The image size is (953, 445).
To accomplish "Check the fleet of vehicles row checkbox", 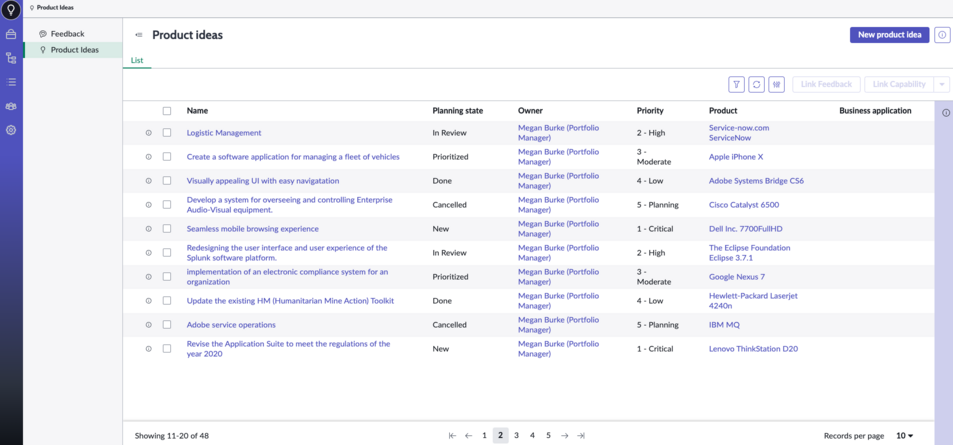I will [x=167, y=157].
